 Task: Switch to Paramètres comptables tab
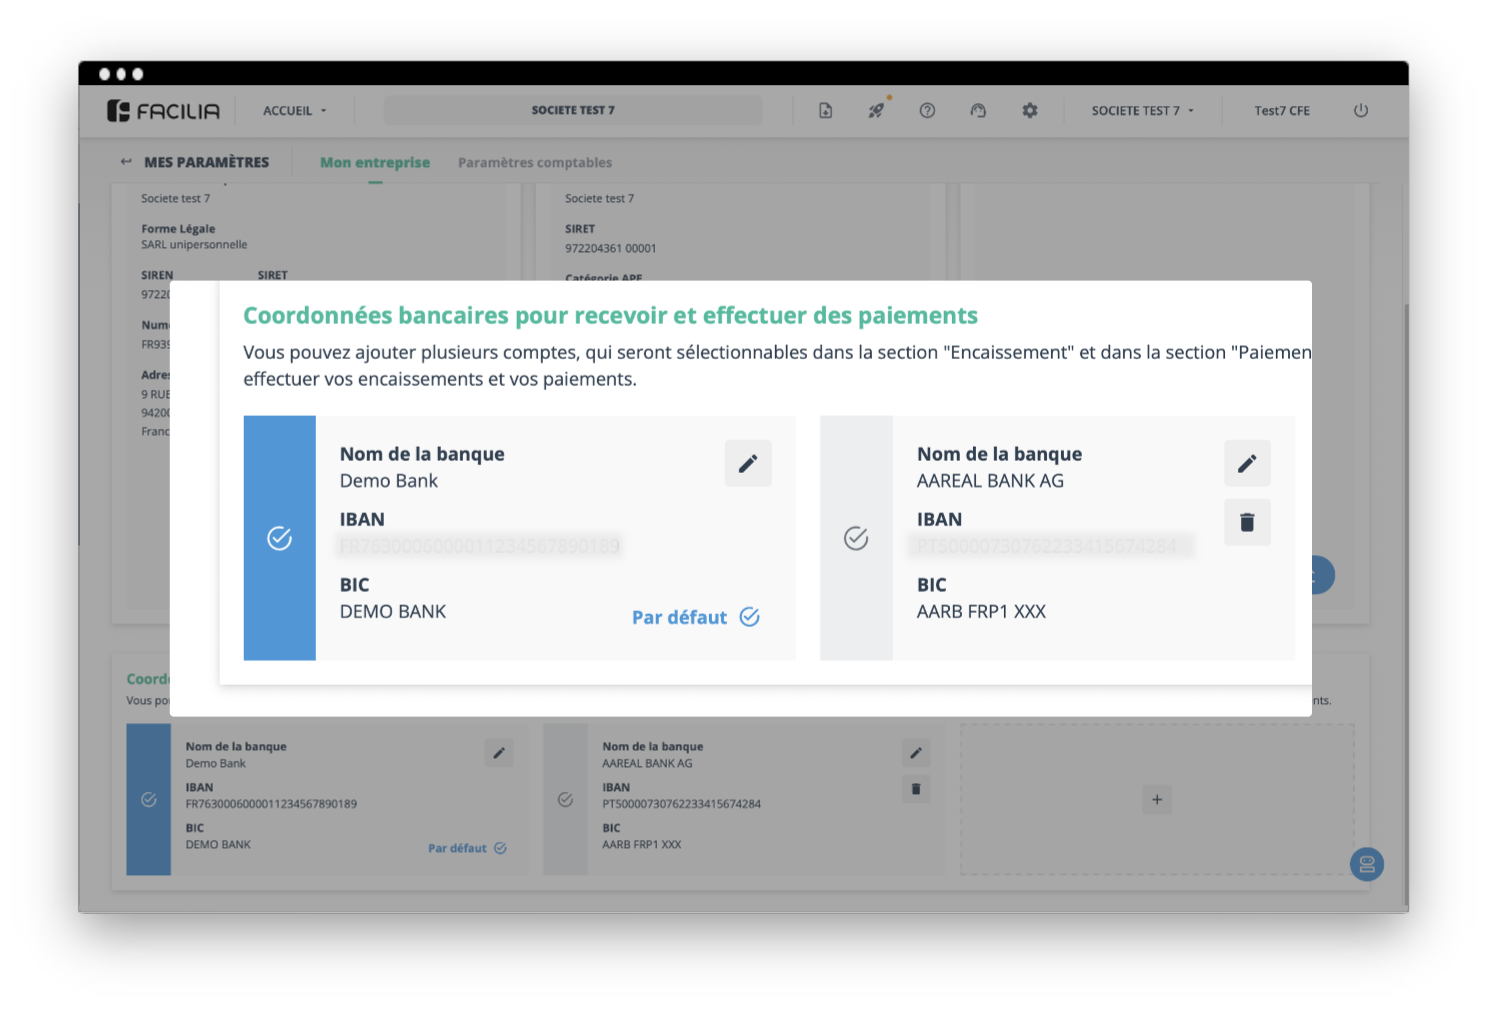[535, 162]
